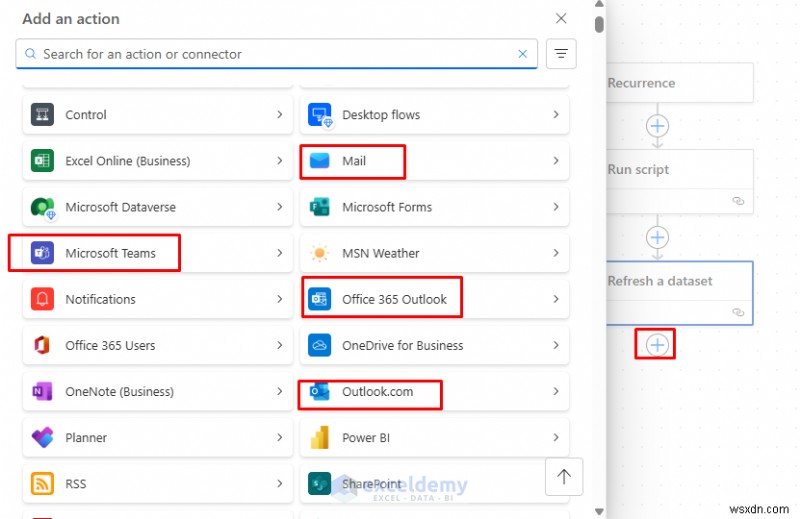Open the filter options icon
Viewport: 800px width, 519px height.
pyautogui.click(x=561, y=54)
